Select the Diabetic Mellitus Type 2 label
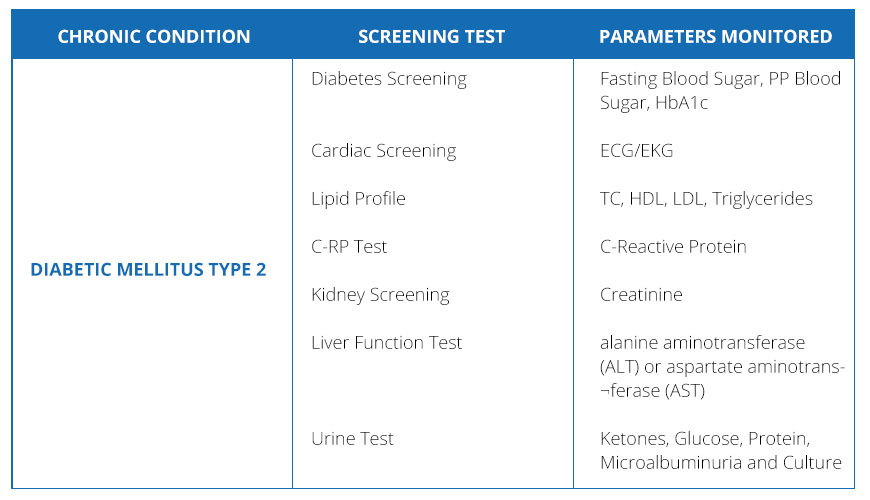 (148, 270)
